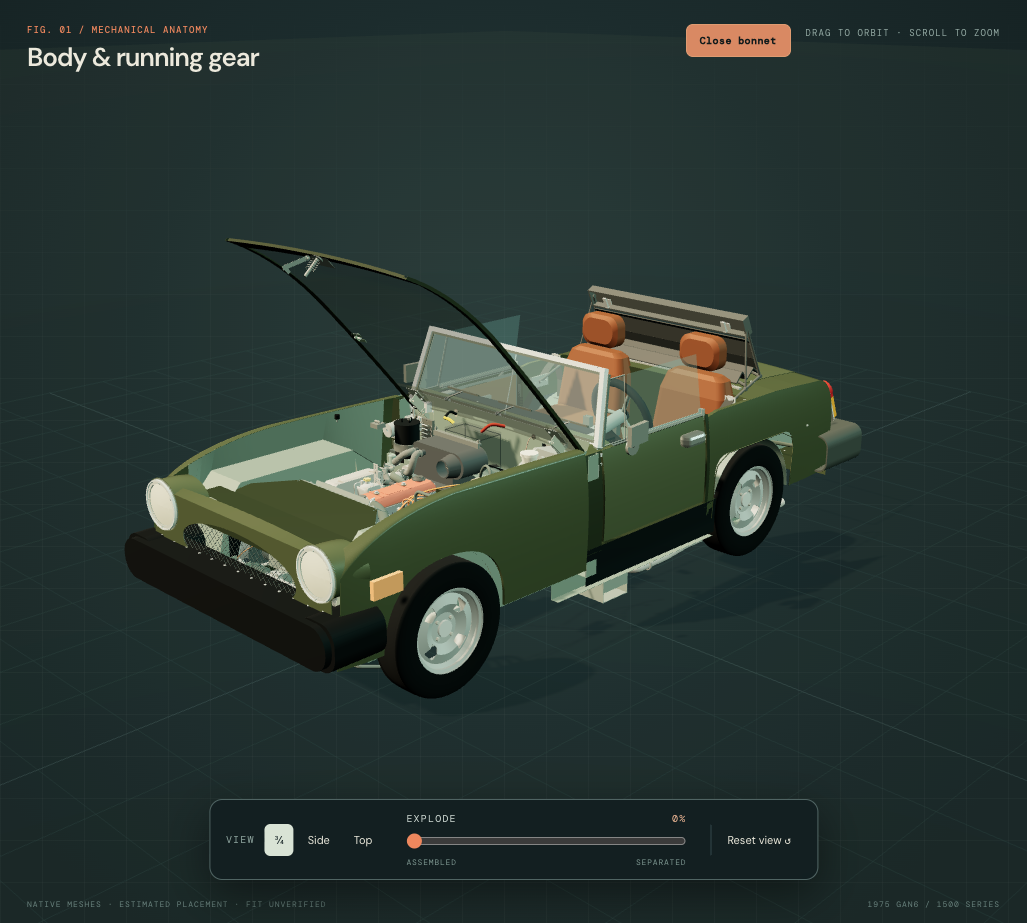Click the '0%' explode value
The width and height of the screenshot is (1027, 923).
coord(679,819)
